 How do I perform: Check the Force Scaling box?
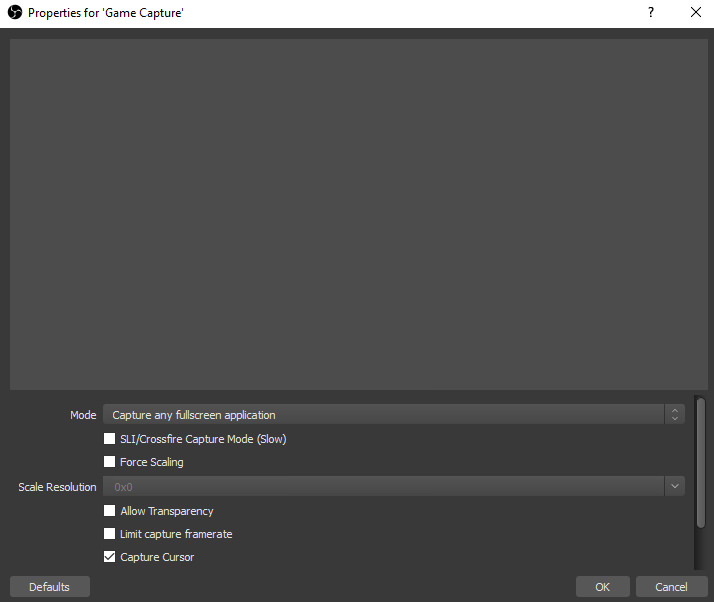(x=109, y=462)
